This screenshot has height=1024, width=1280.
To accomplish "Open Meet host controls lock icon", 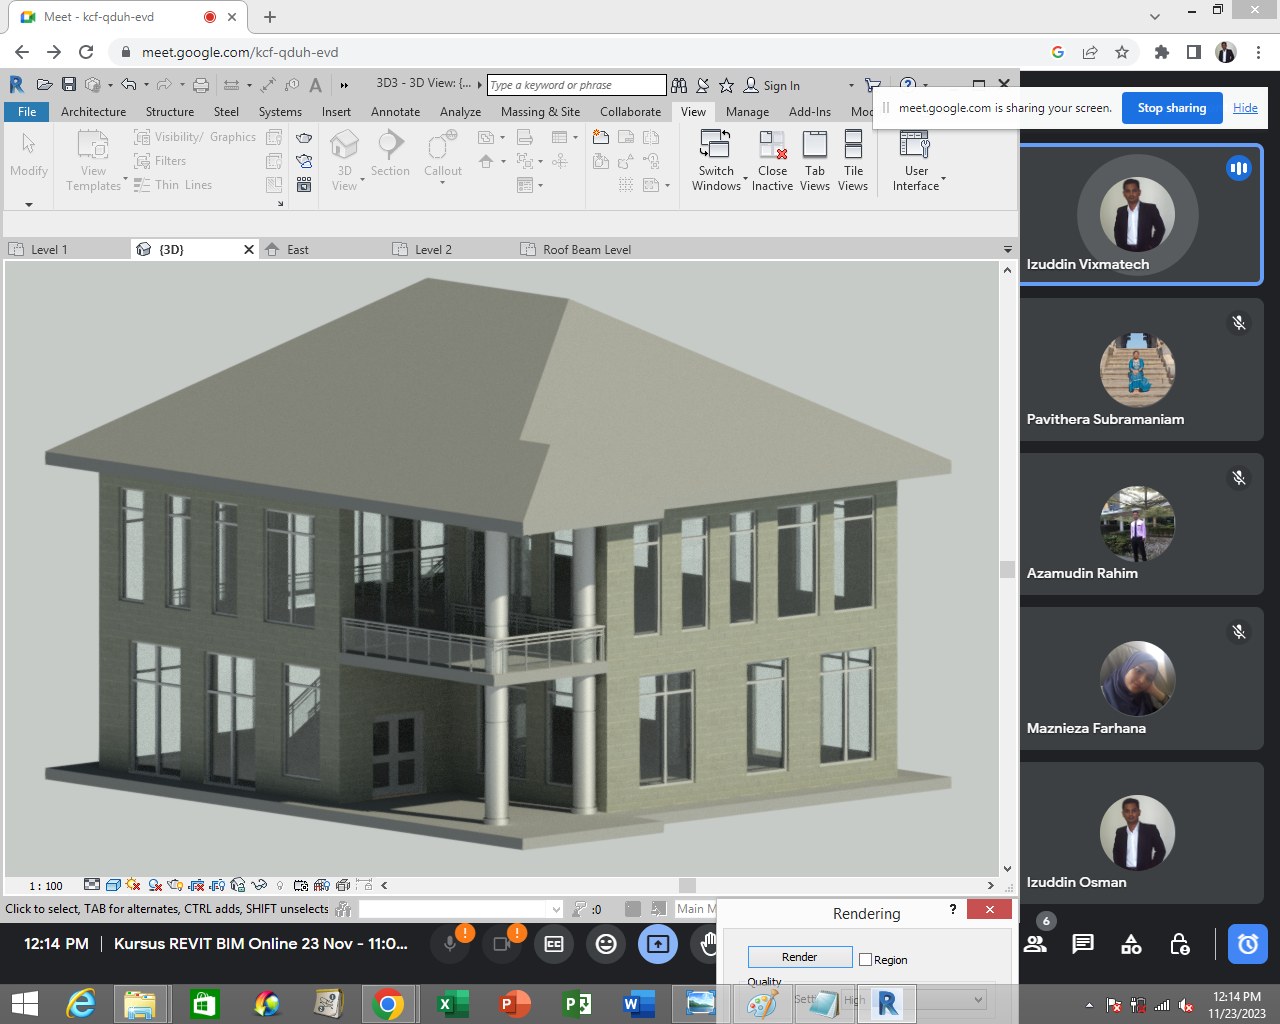I will pos(1180,944).
